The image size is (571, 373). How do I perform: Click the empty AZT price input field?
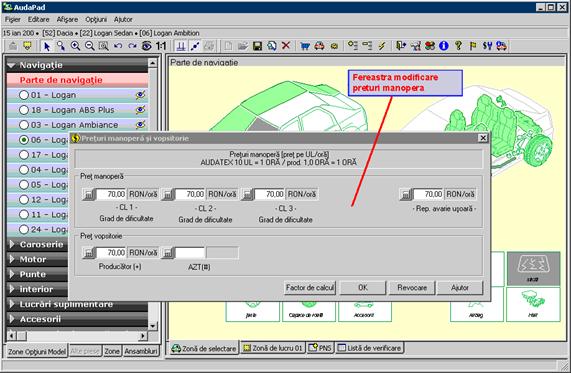pyautogui.click(x=190, y=252)
